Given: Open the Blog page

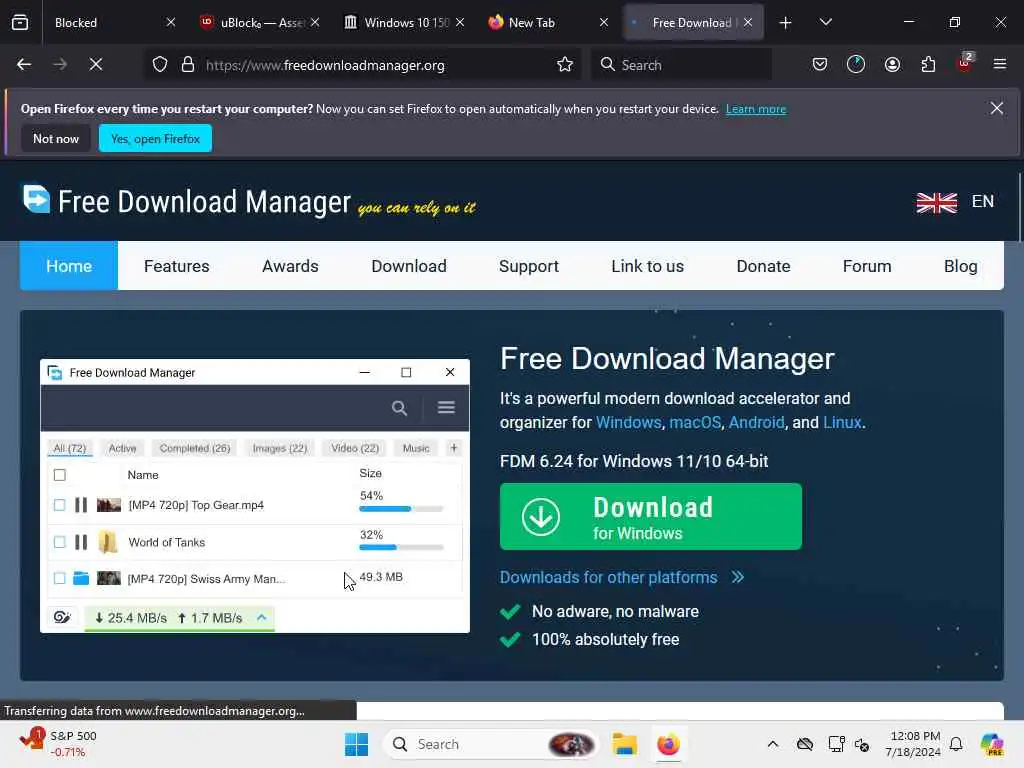Looking at the screenshot, I should [961, 266].
